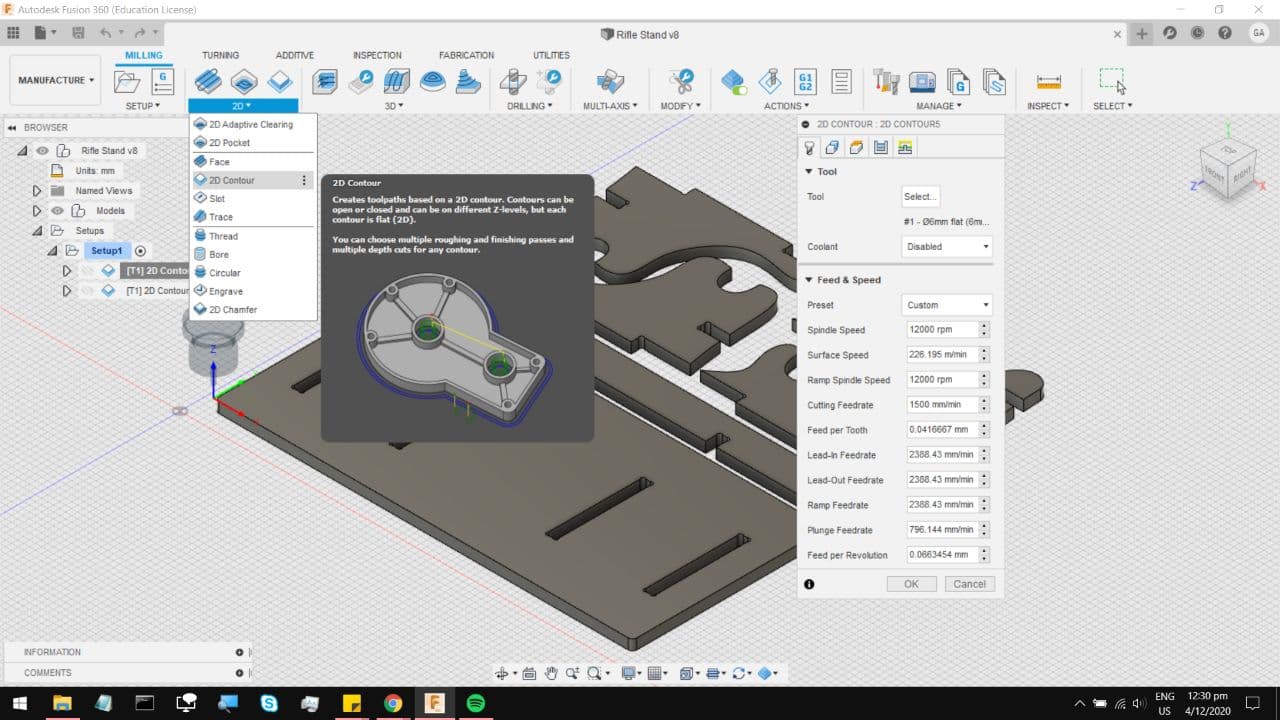The height and width of the screenshot is (720, 1280).
Task: Open the MANUFACTURE workspace dropdown
Action: 56,80
